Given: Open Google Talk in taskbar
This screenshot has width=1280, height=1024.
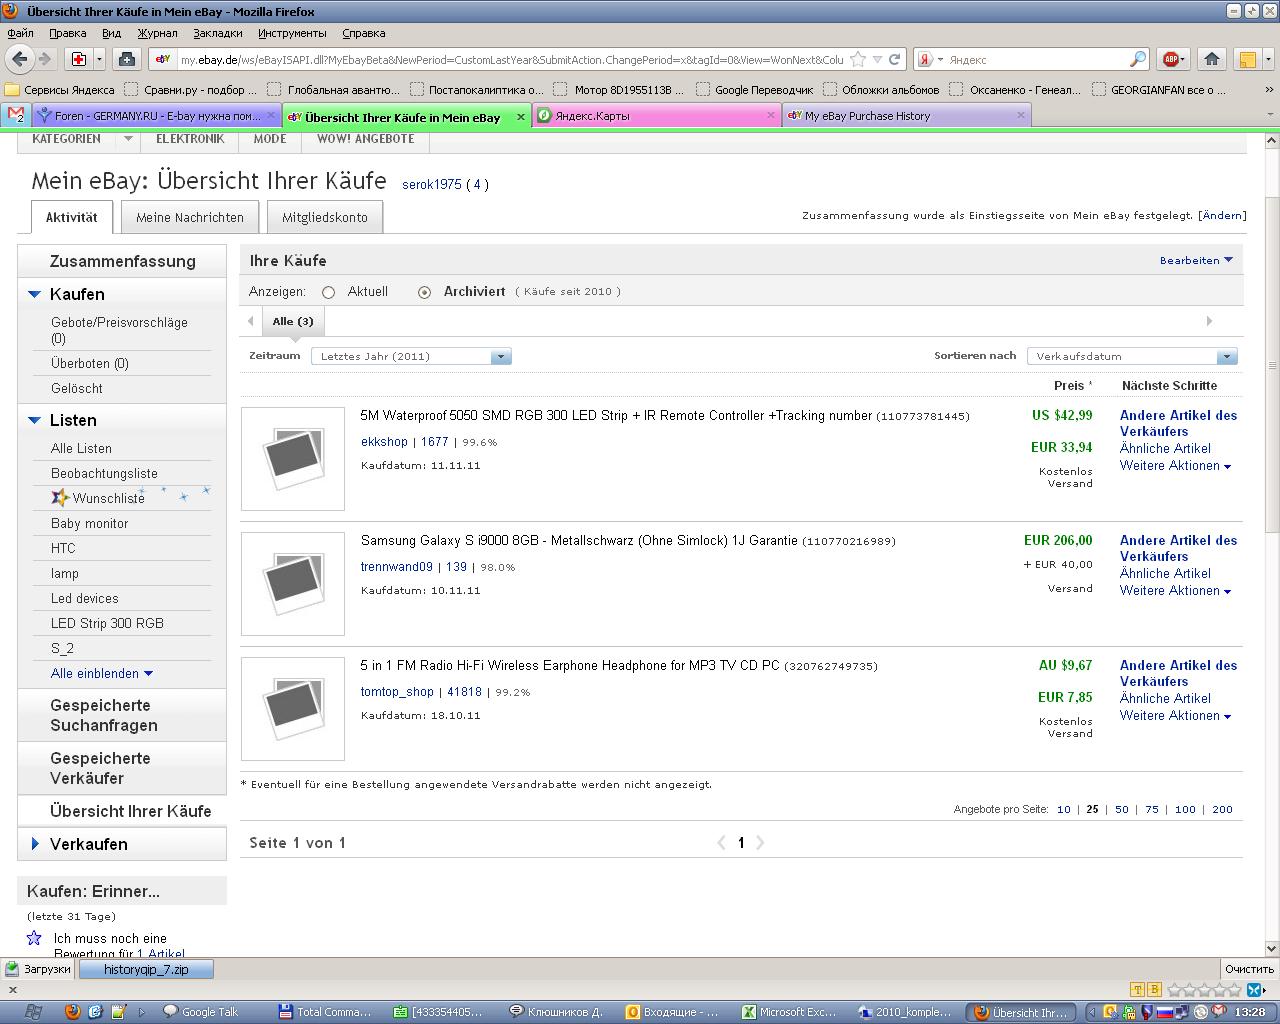Looking at the screenshot, I should click(201, 1012).
